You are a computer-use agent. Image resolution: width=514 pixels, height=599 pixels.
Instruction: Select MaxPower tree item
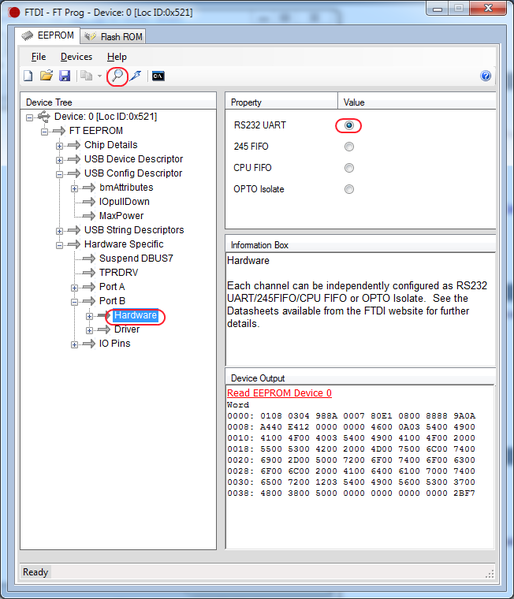121,215
